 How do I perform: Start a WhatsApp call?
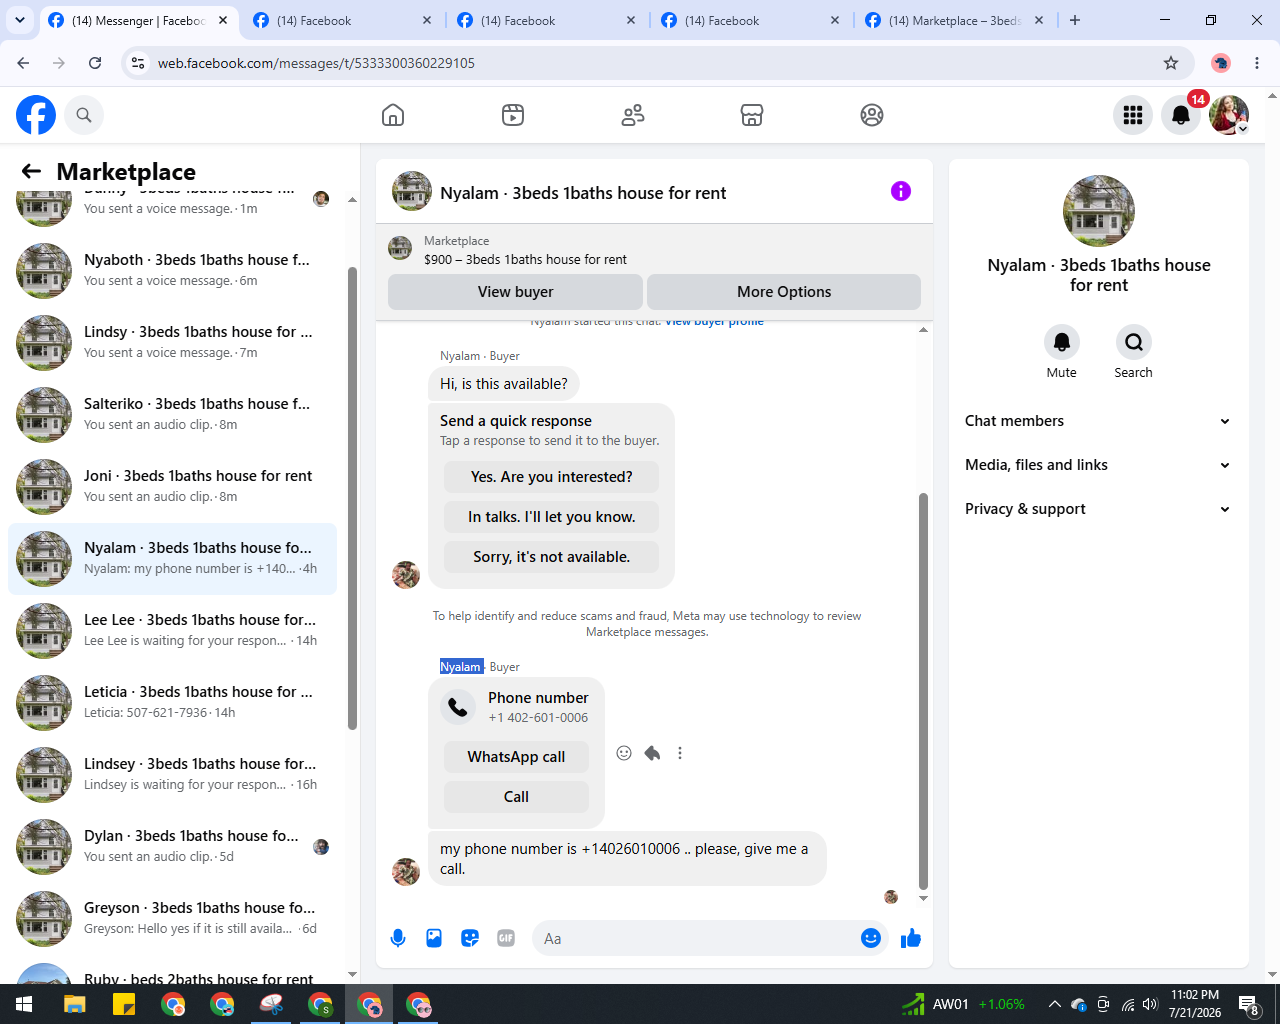tap(516, 757)
